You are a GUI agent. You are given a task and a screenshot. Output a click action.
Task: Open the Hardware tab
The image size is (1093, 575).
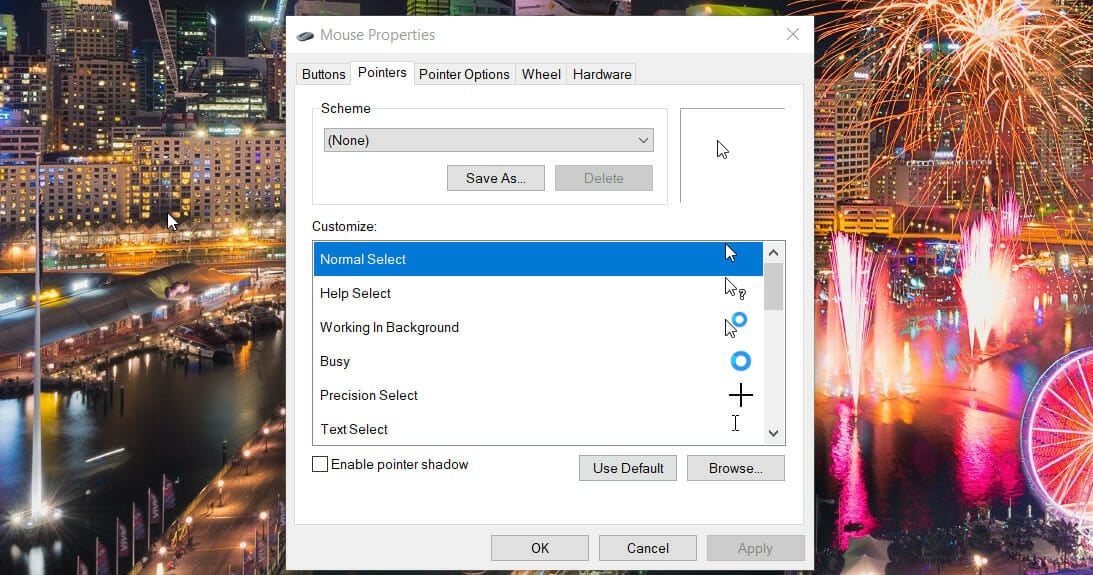602,75
